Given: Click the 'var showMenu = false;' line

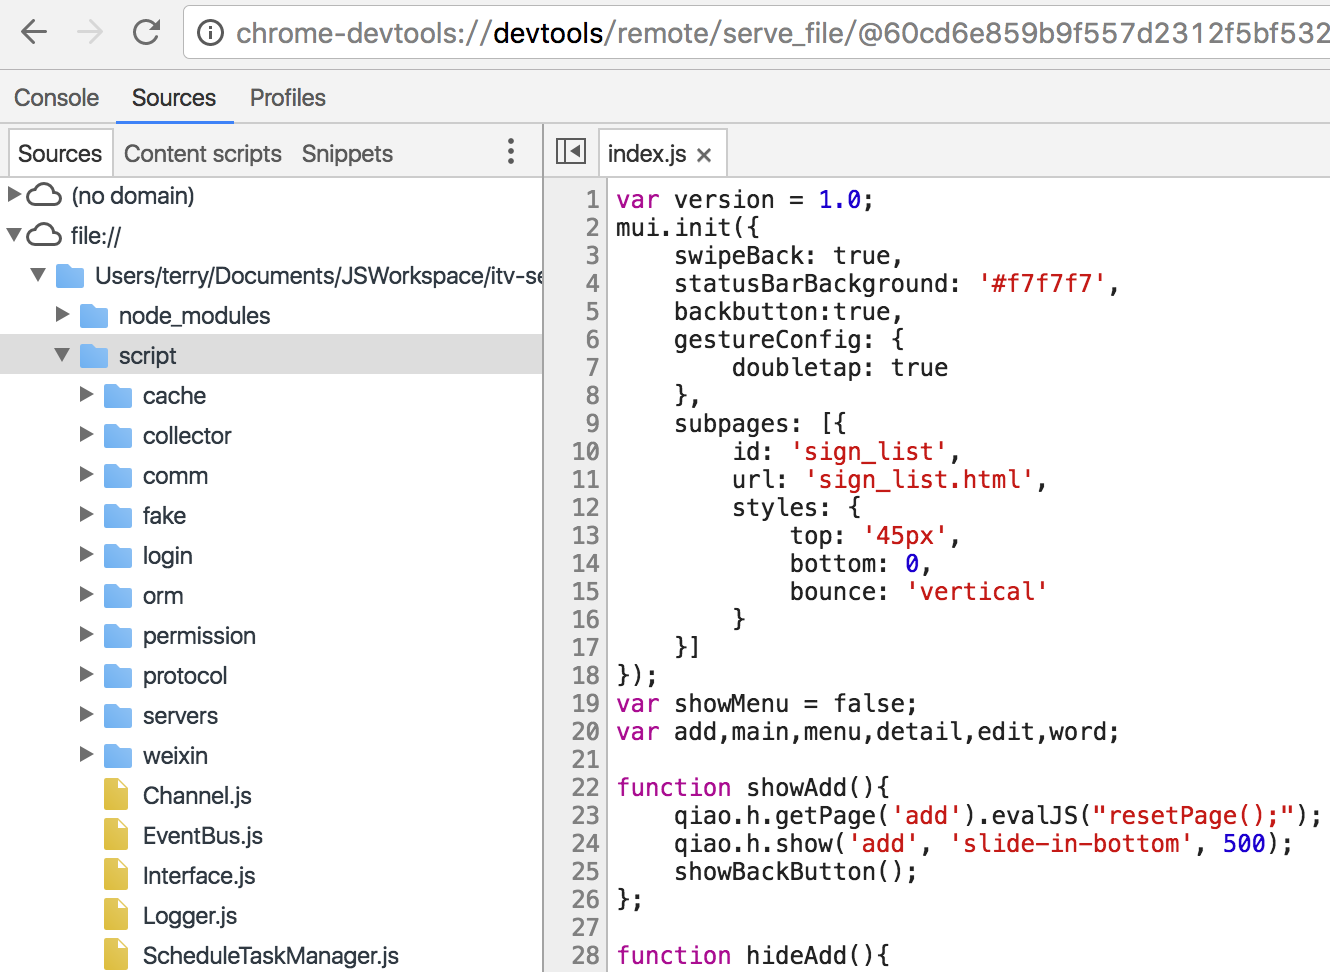Looking at the screenshot, I should coord(766,704).
